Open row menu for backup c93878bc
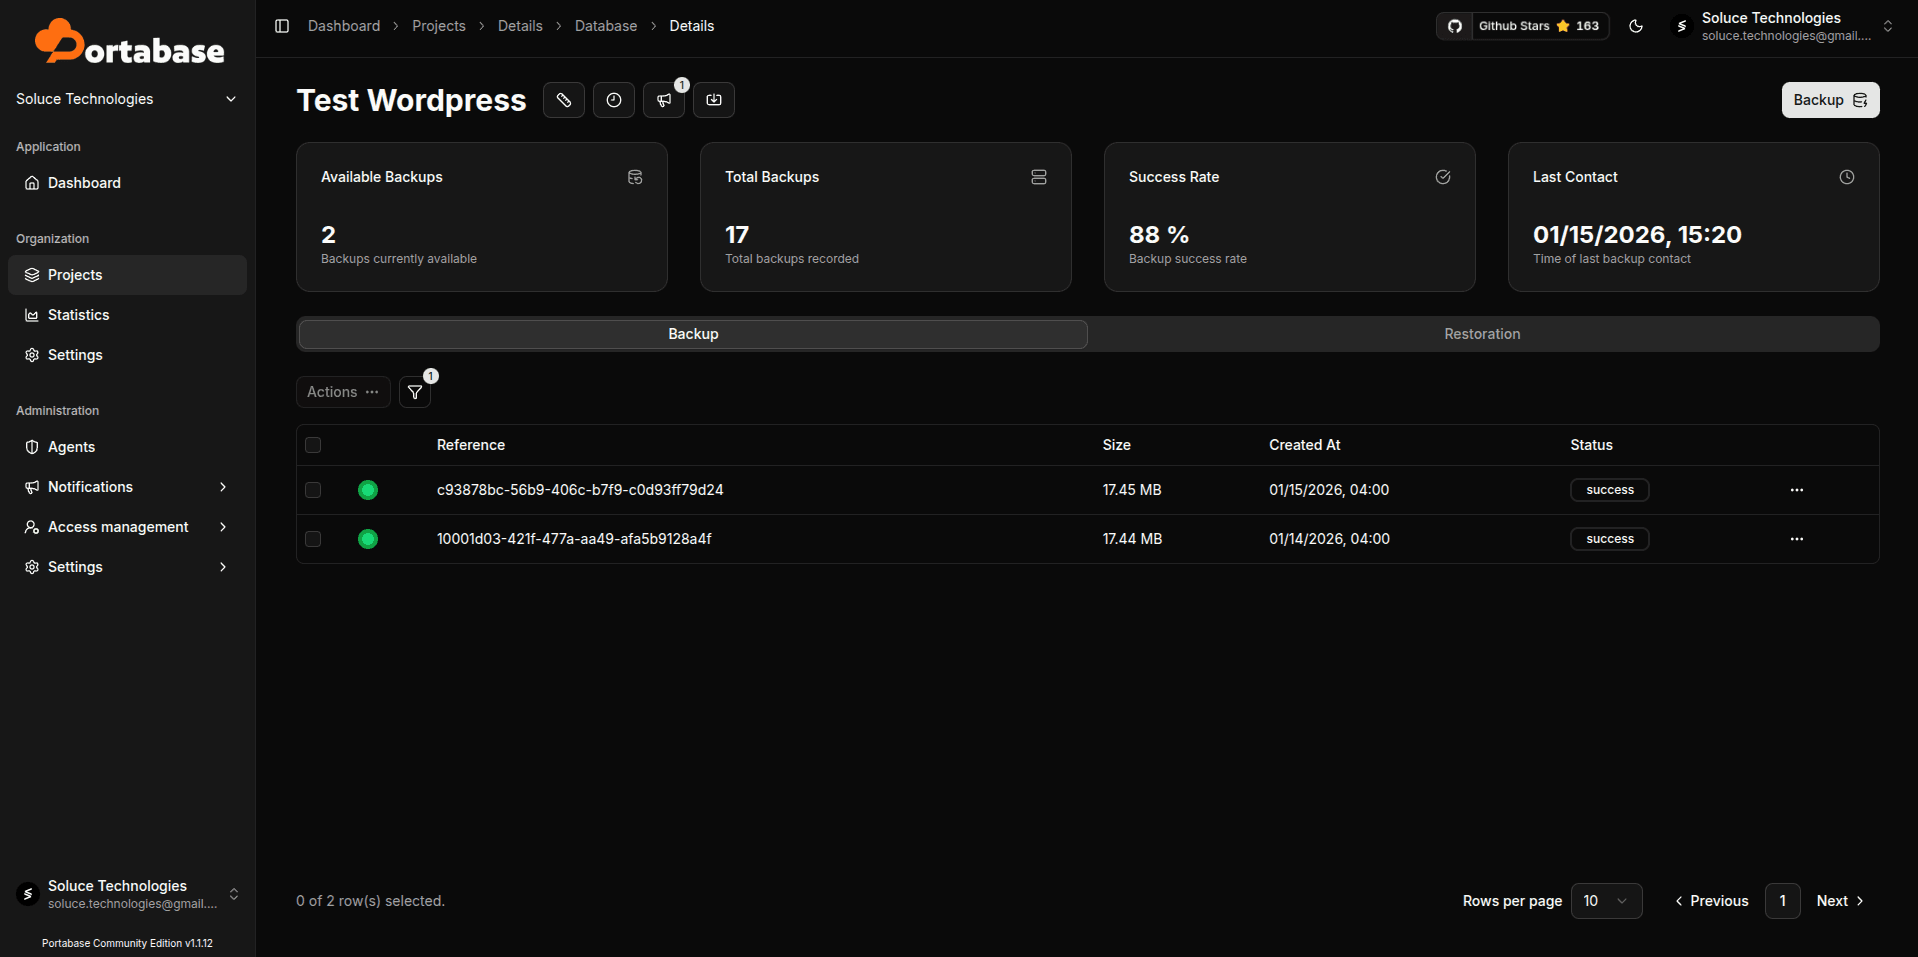Viewport: 1918px width, 957px height. coord(1796,490)
